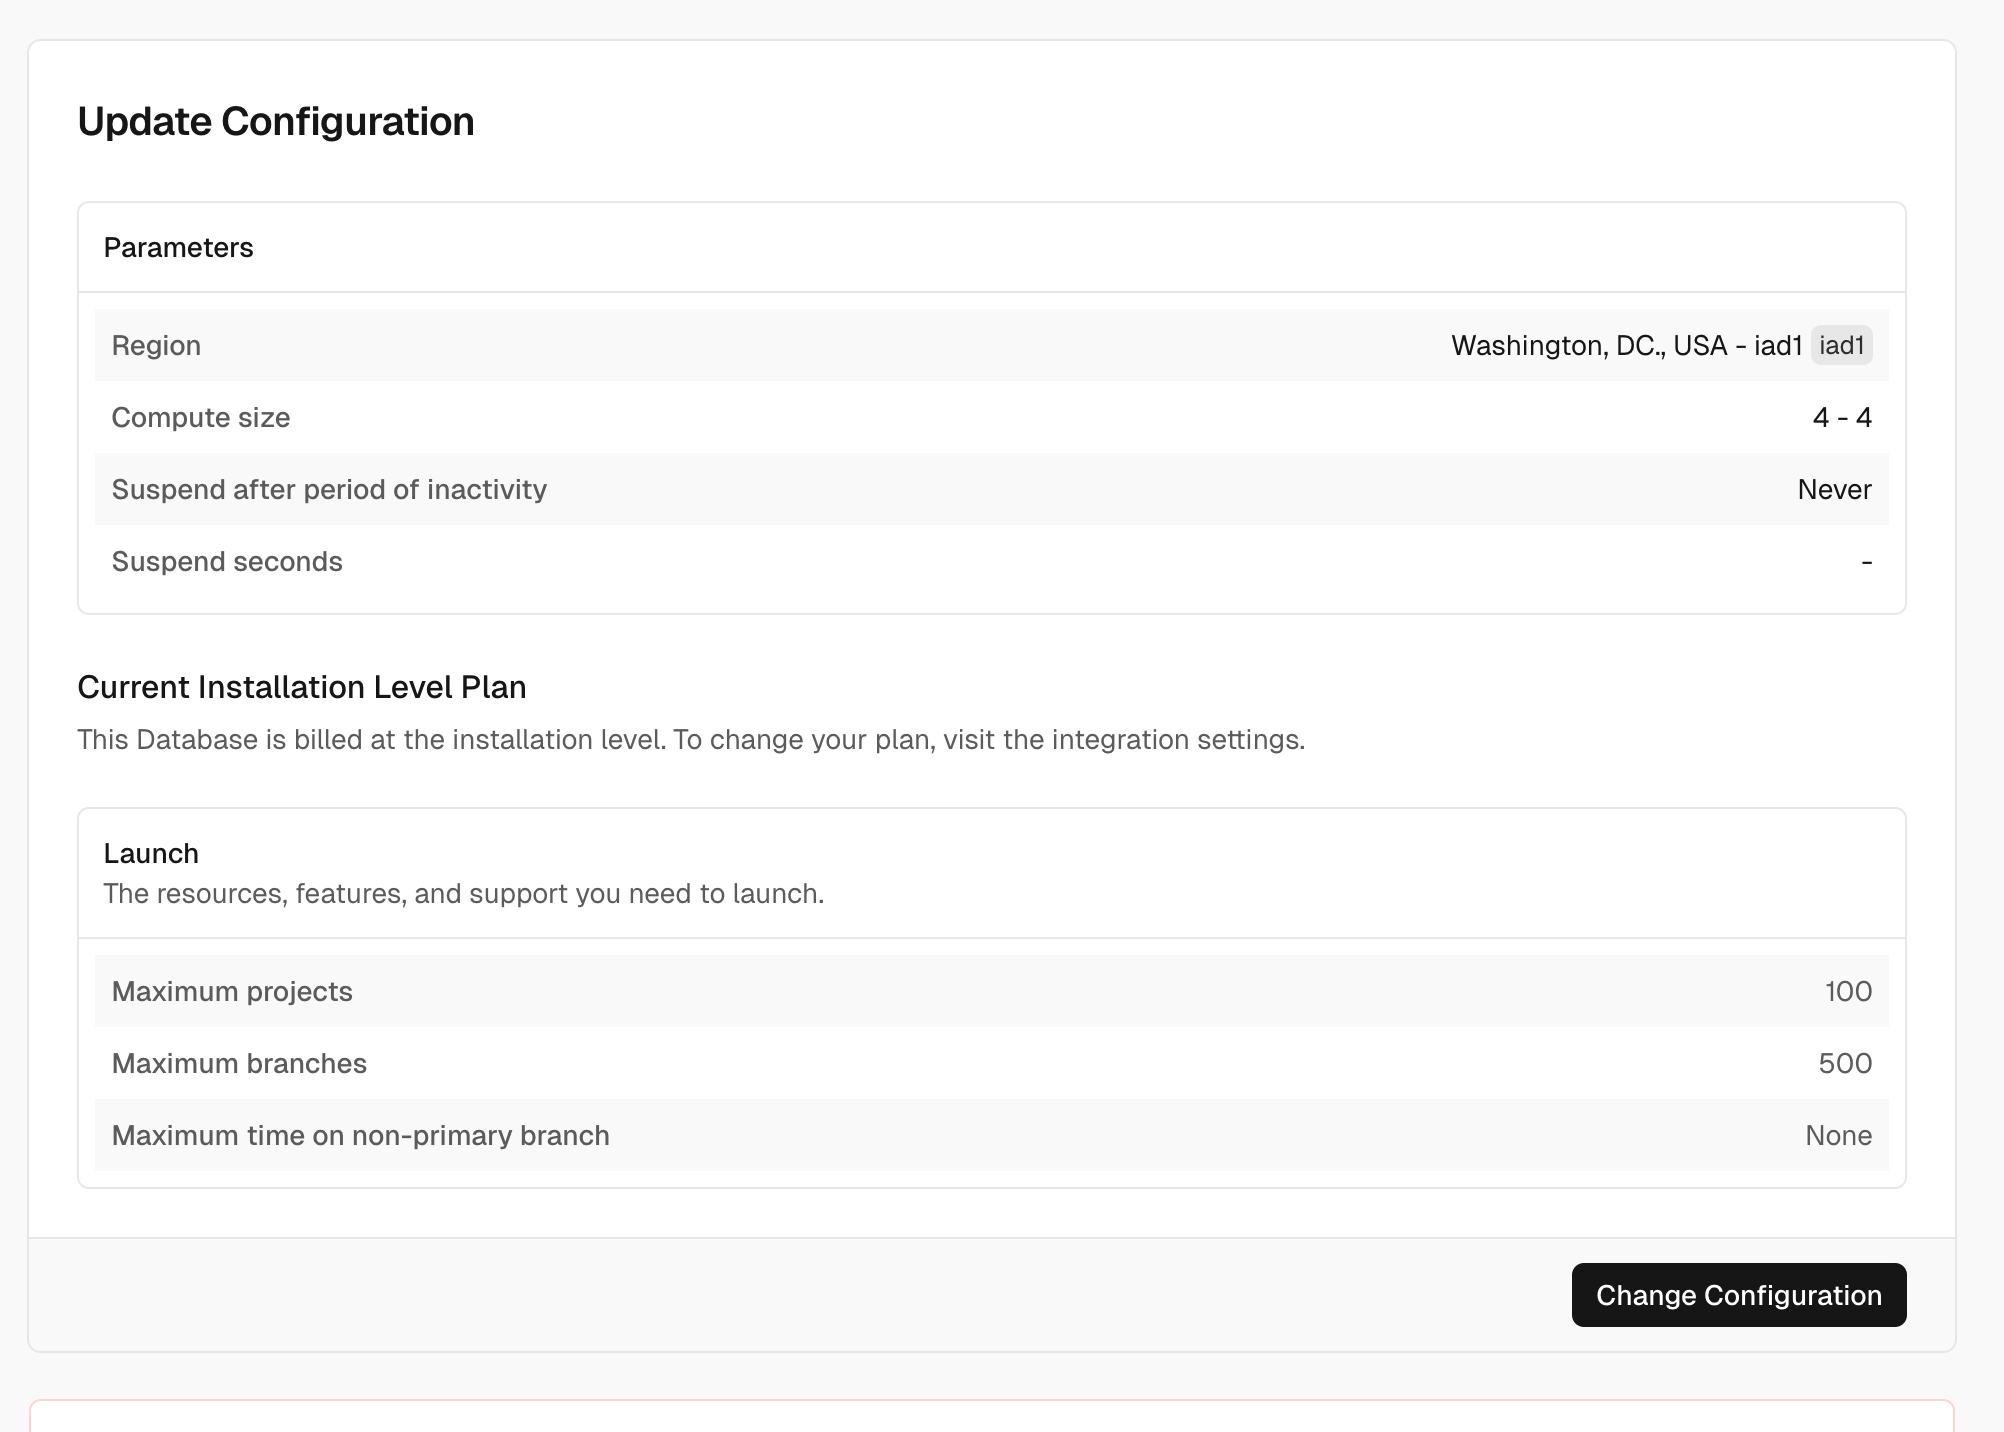This screenshot has height=1432, width=2004.
Task: Click the Update Configuration heading
Action: [x=276, y=122]
